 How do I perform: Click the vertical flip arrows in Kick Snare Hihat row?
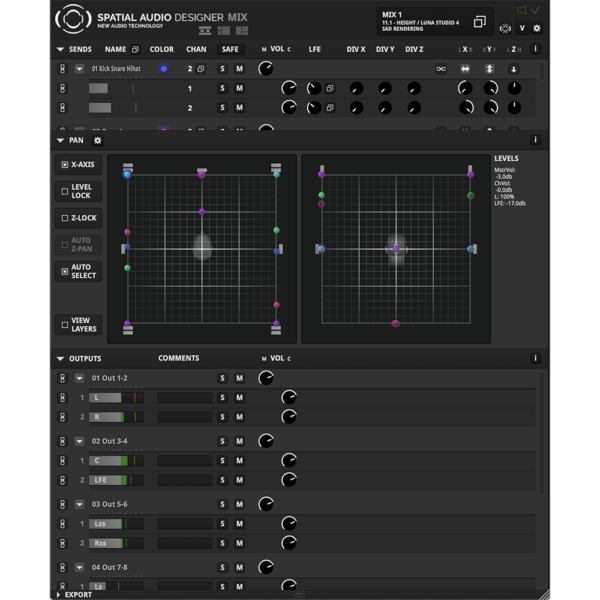489,69
